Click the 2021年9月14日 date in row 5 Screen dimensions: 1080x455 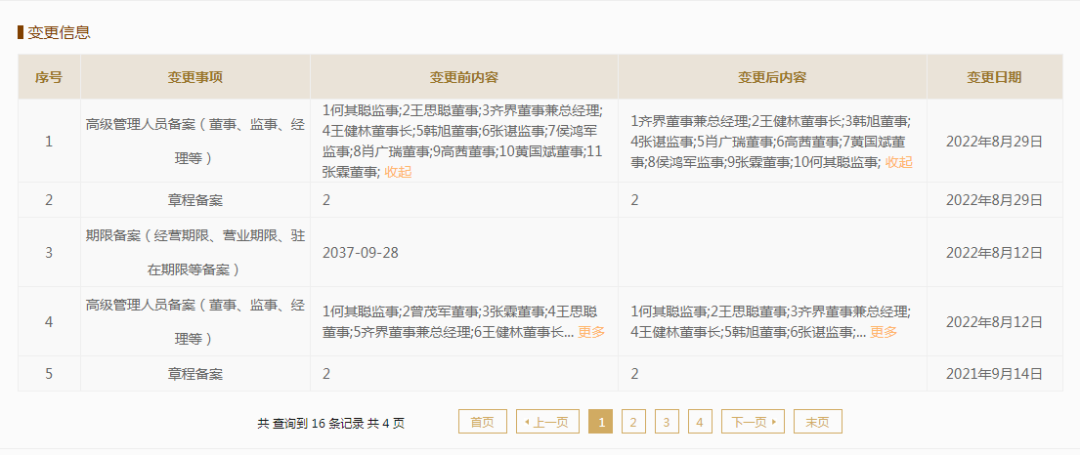994,373
